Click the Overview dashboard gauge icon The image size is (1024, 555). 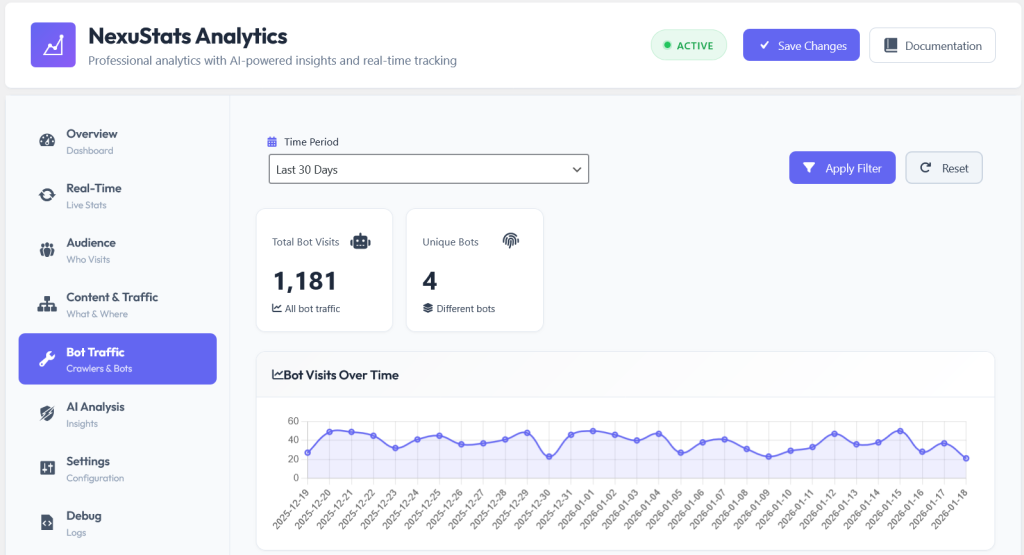(x=47, y=140)
